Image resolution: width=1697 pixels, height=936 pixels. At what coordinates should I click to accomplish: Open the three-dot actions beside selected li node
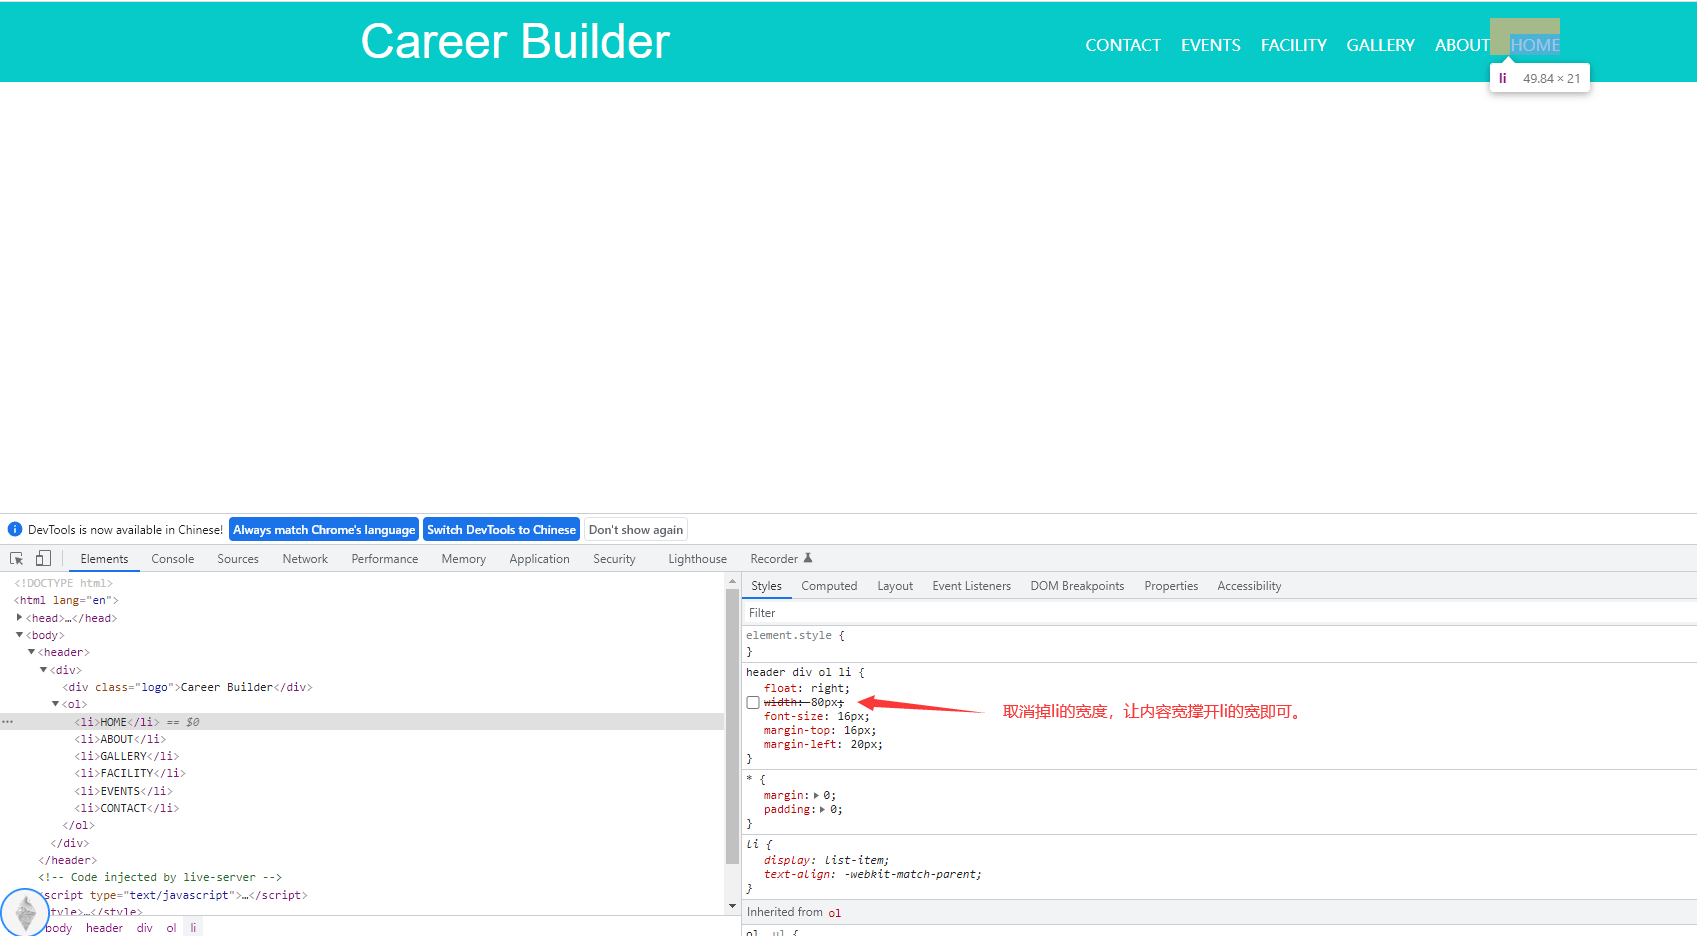click(x=8, y=722)
